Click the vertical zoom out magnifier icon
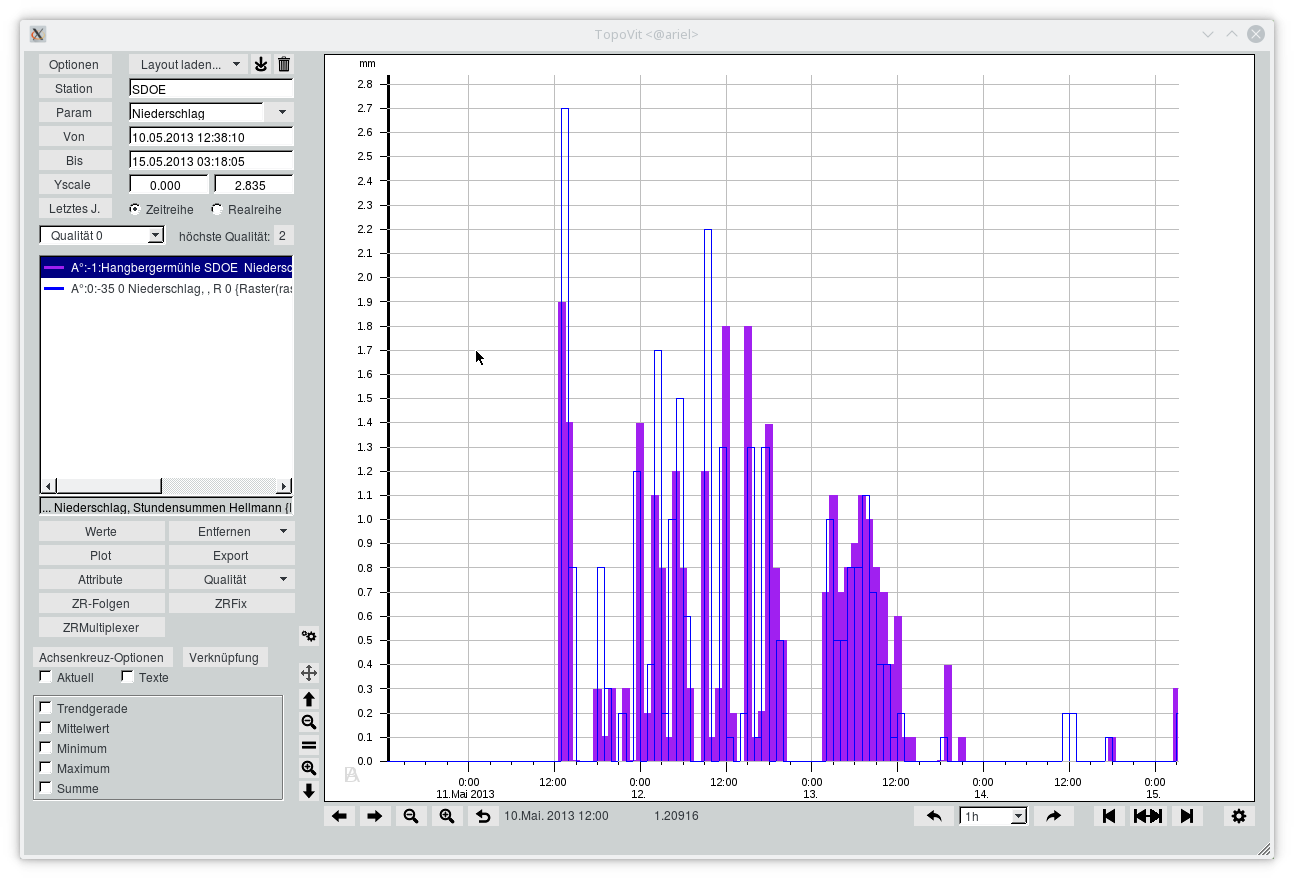Image resolution: width=1294 pixels, height=879 pixels. pos(309,722)
